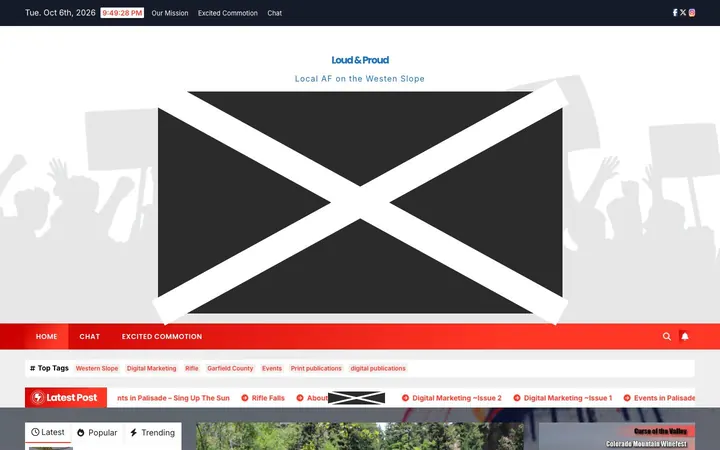
Task: Open the Colorado Mountain Winefest poster image
Action: click(x=617, y=436)
